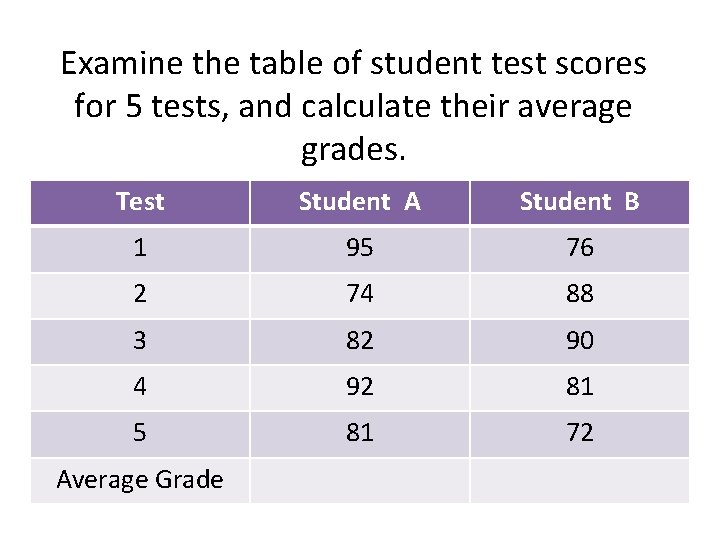This screenshot has width=720, height=540.
Task: Click Student B's score 88
Action: pos(579,295)
